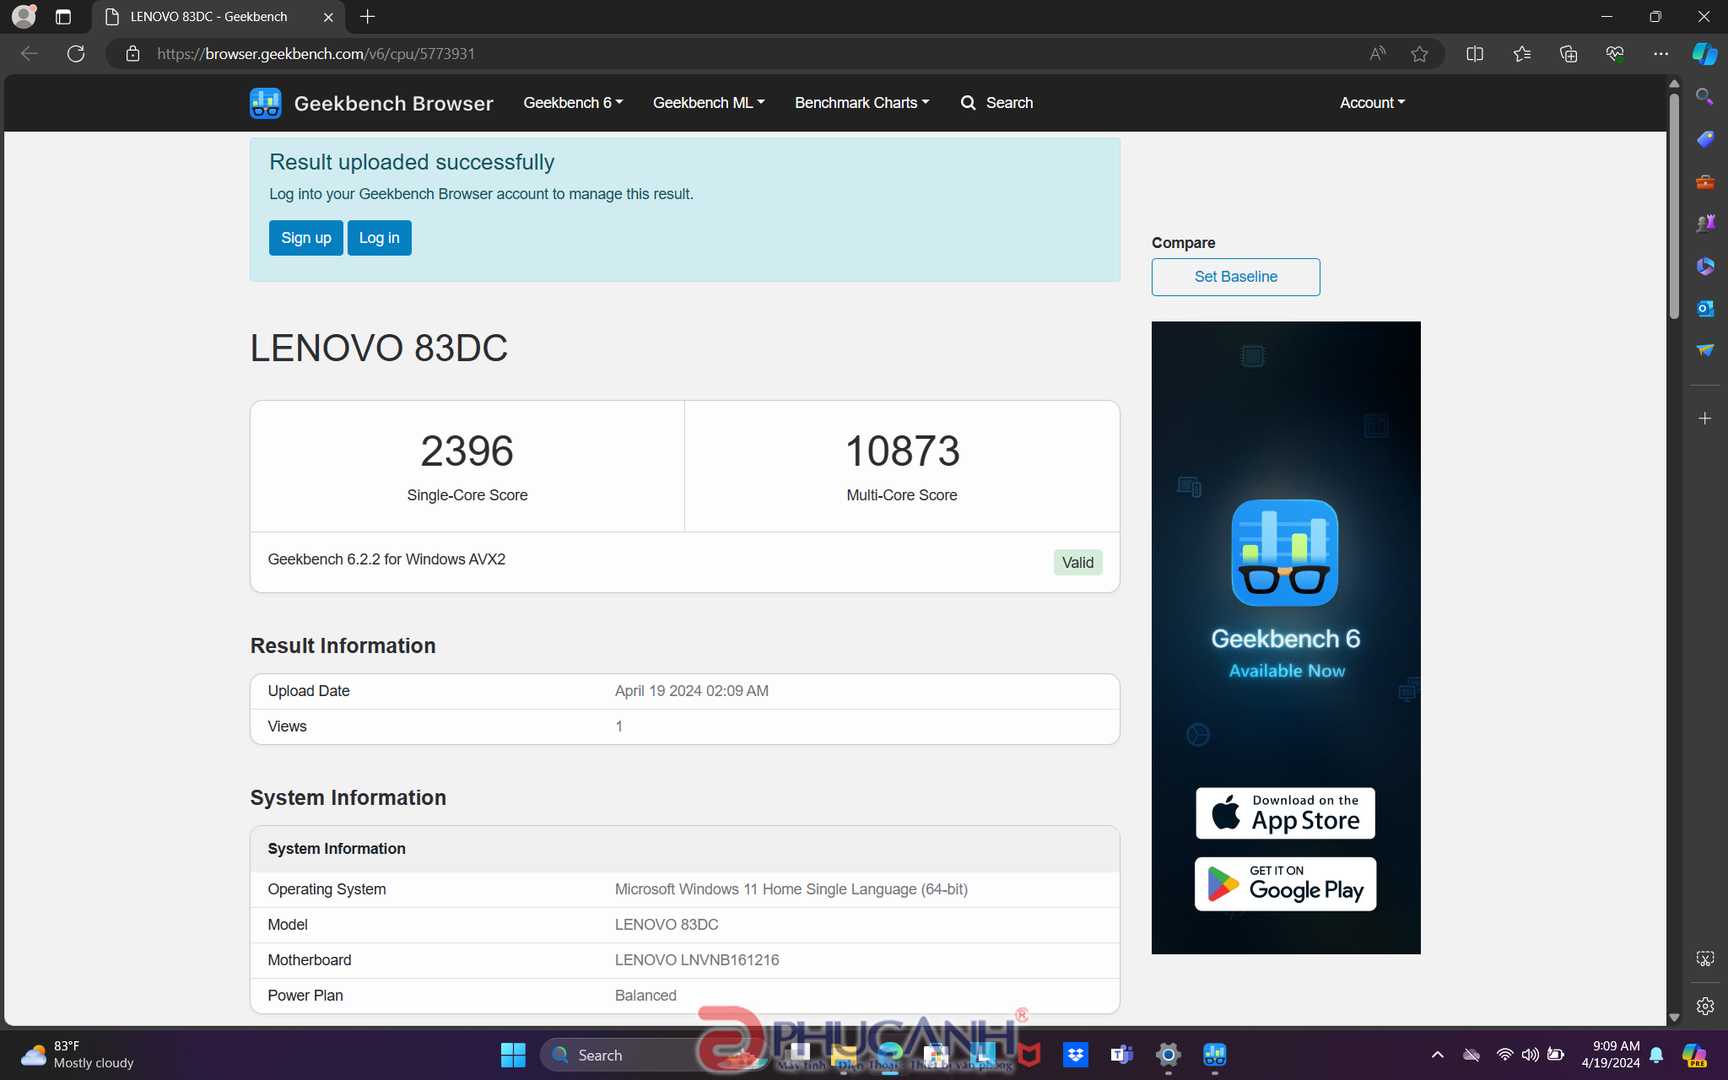
Task: Open the sidebar Tools briefcase icon
Action: pos(1705,182)
